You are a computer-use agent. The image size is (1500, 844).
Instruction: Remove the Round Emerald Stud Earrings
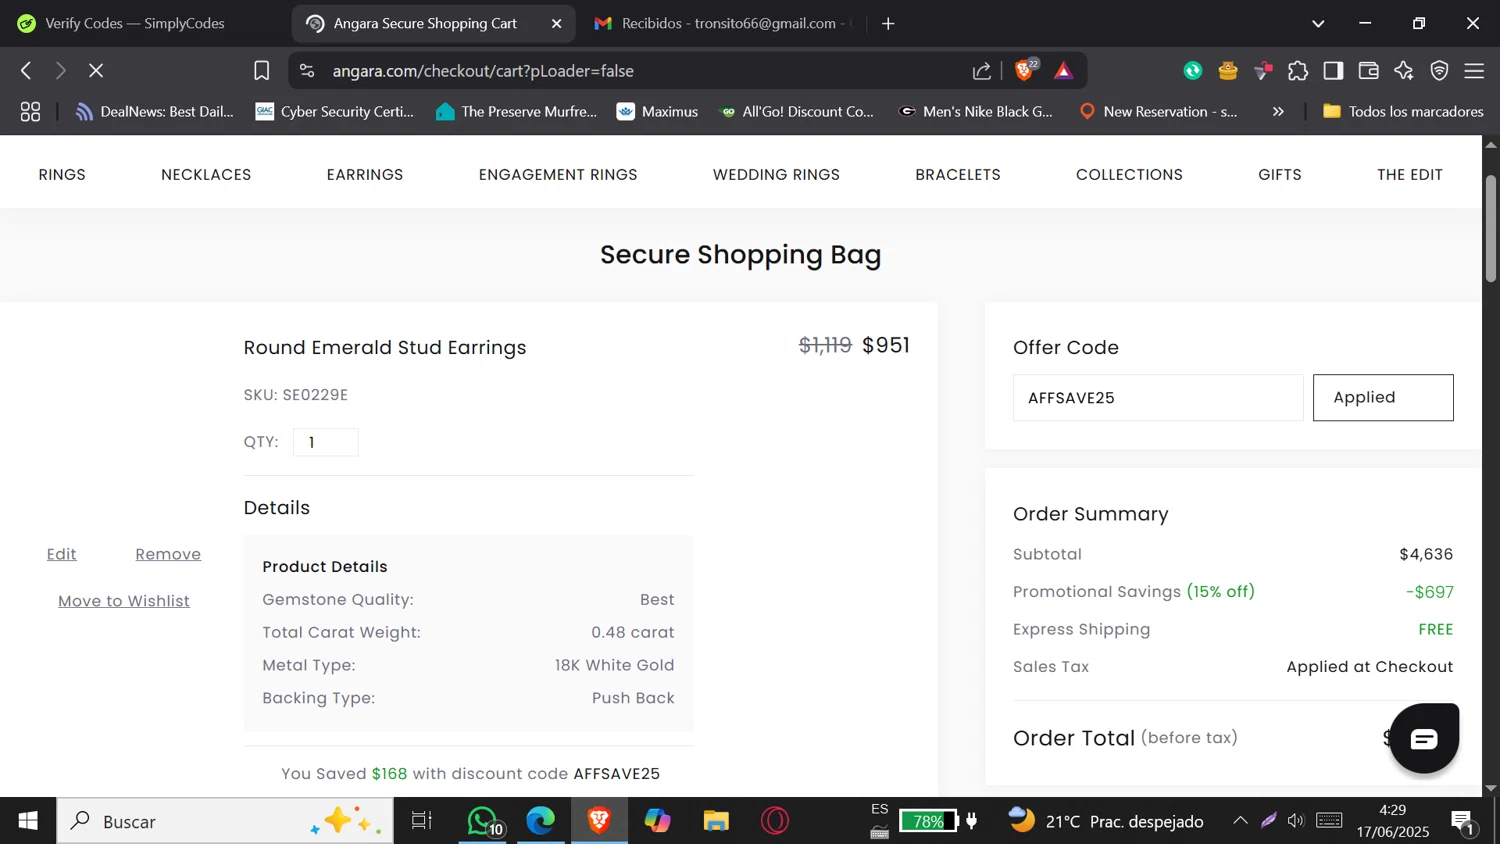pos(168,554)
